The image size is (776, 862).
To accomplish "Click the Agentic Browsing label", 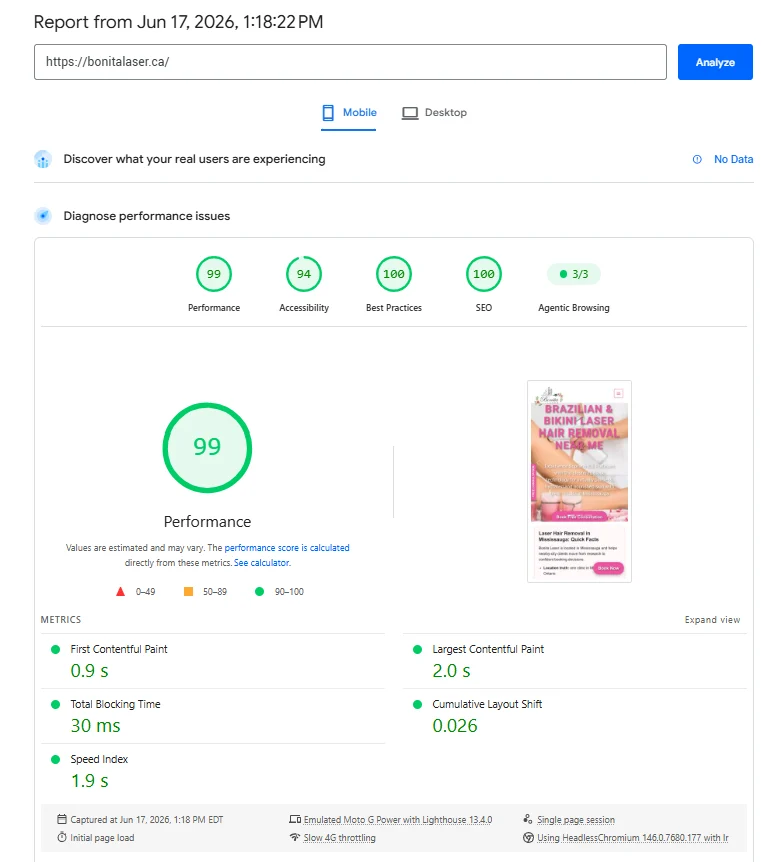I will click(574, 308).
